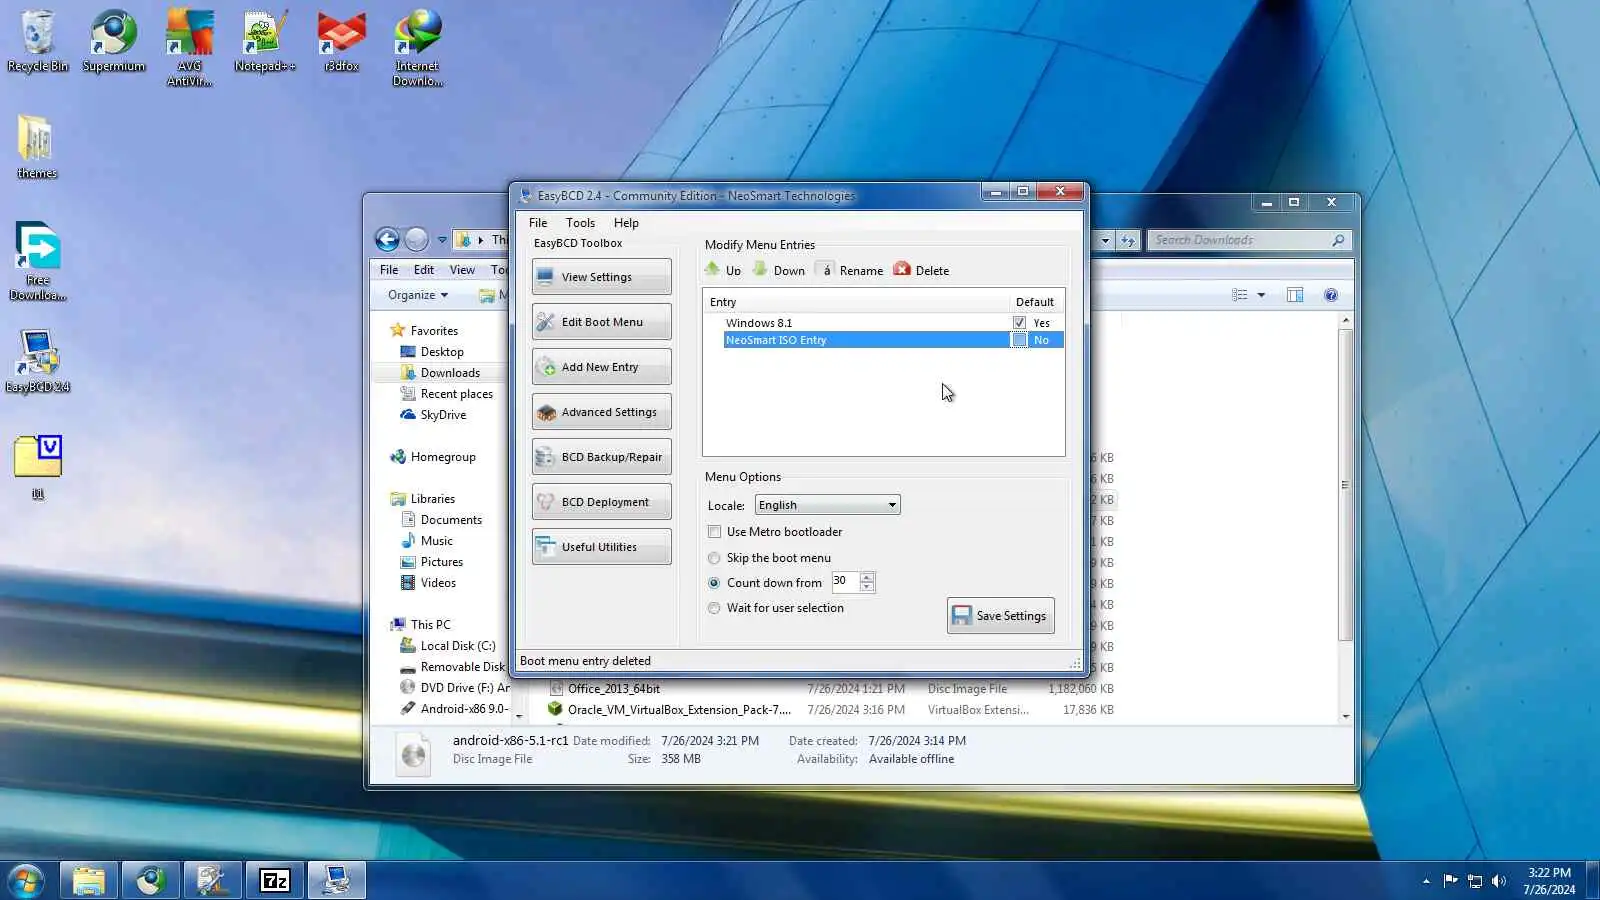This screenshot has width=1600, height=900.
Task: Open the EasyBCD File menu
Action: click(538, 223)
